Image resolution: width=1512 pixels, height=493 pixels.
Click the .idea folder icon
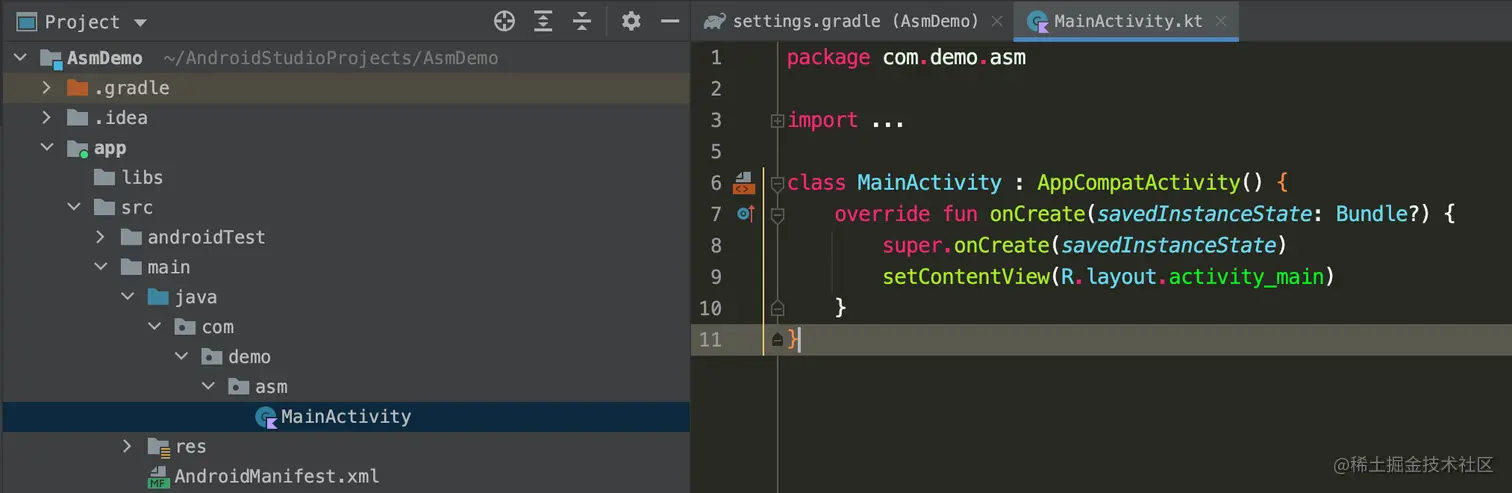pyautogui.click(x=77, y=118)
